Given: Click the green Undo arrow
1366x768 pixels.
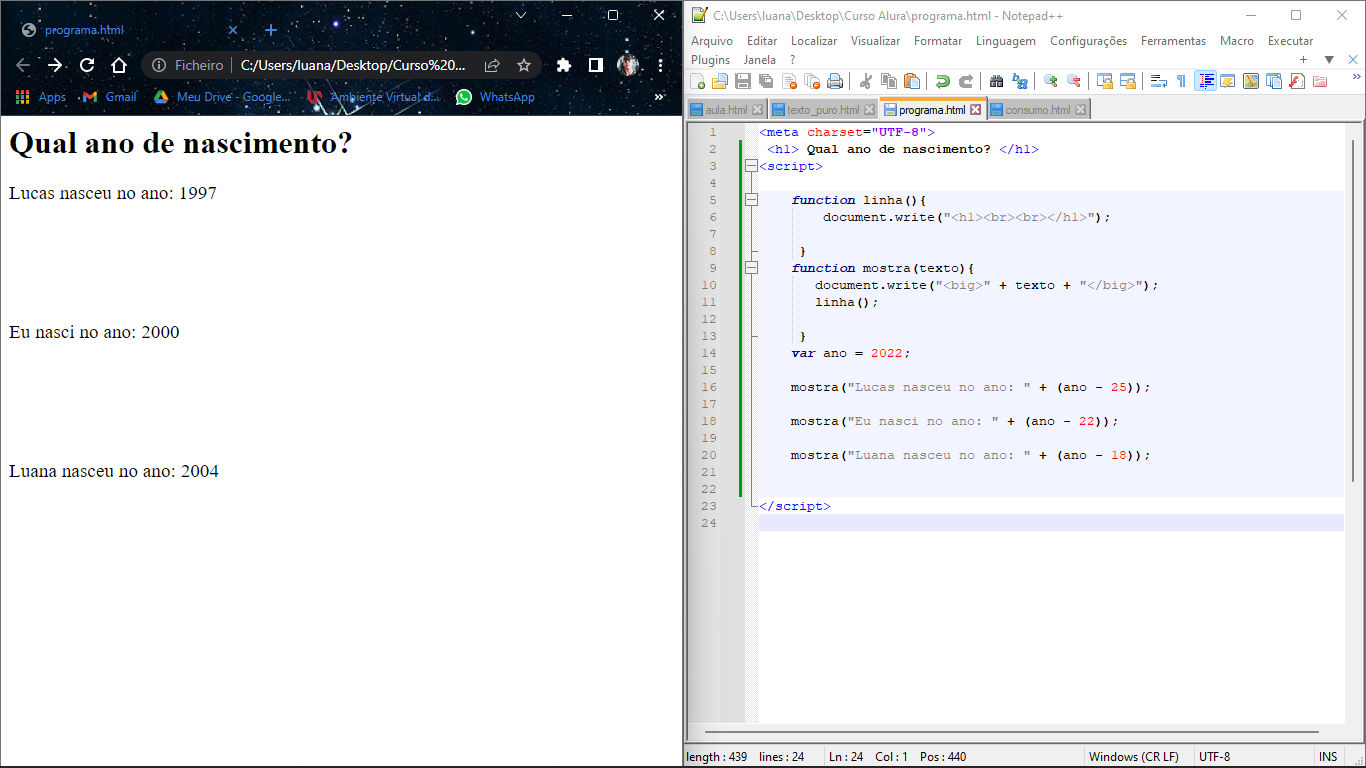Looking at the screenshot, I should 942,81.
